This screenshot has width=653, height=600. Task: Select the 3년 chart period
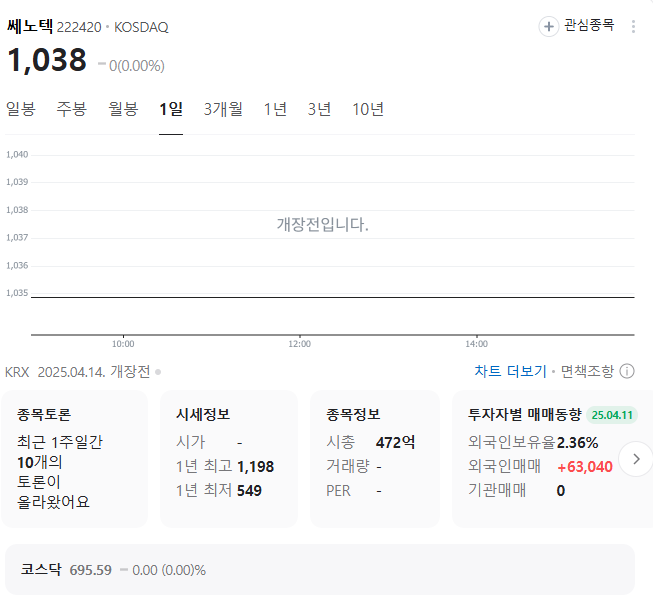319,109
